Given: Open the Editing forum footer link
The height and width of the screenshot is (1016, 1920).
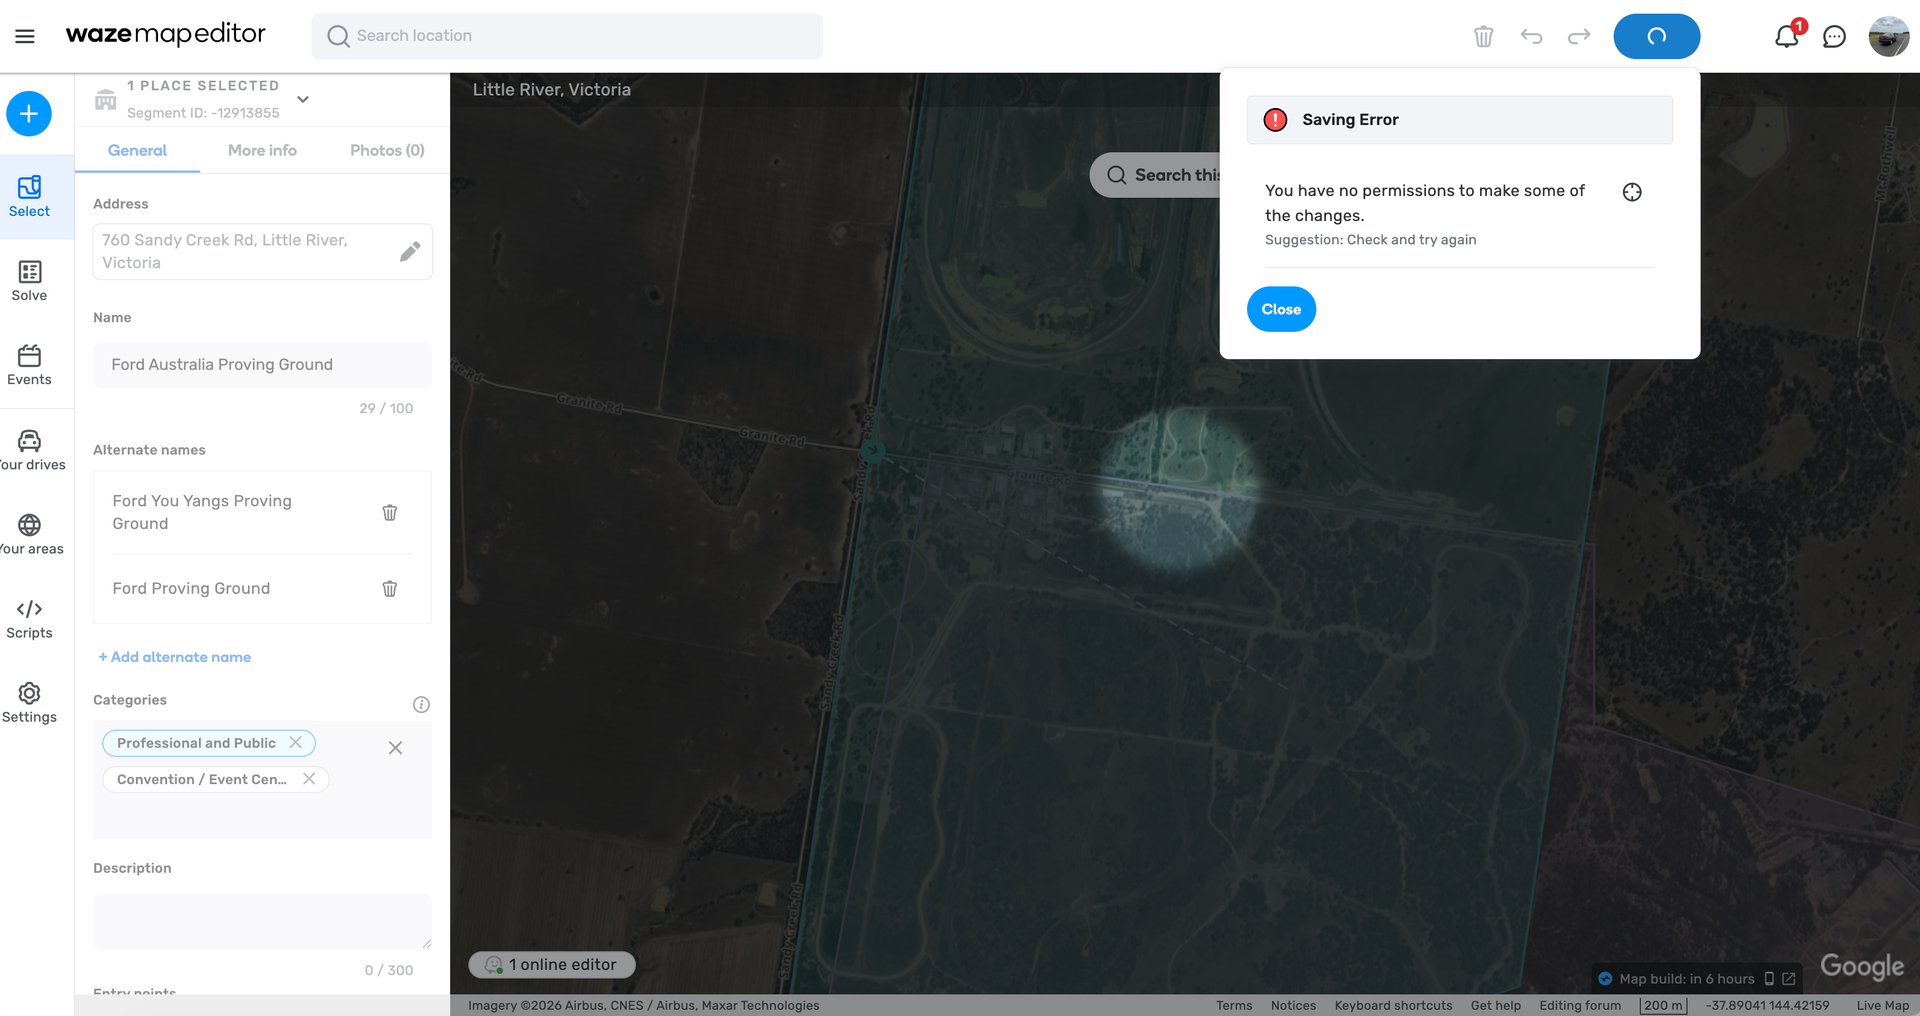Looking at the screenshot, I should click(x=1580, y=1005).
